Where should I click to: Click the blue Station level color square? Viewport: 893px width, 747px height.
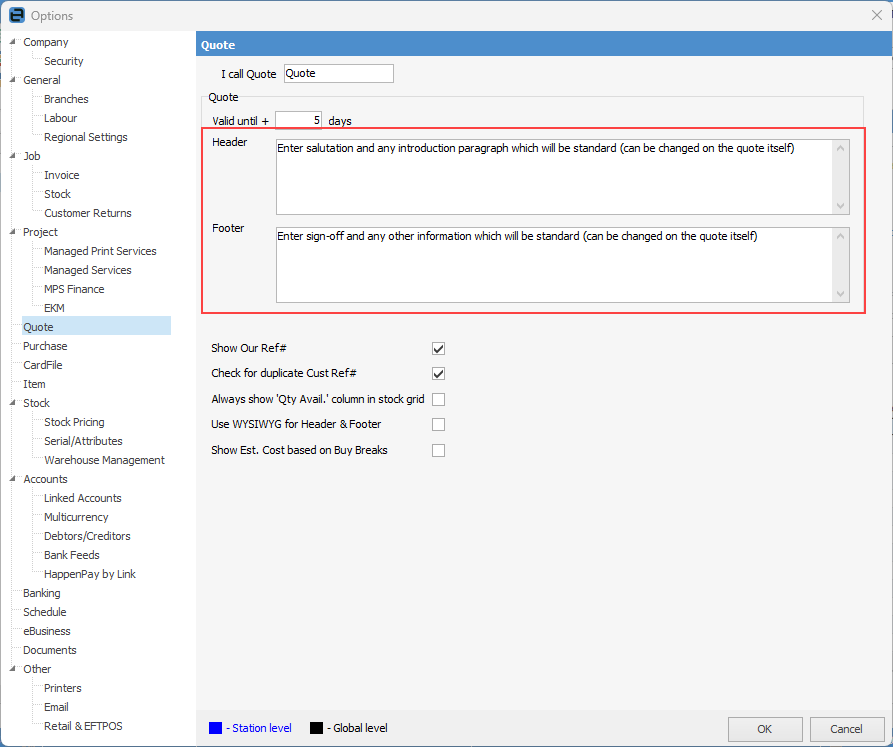(x=215, y=728)
